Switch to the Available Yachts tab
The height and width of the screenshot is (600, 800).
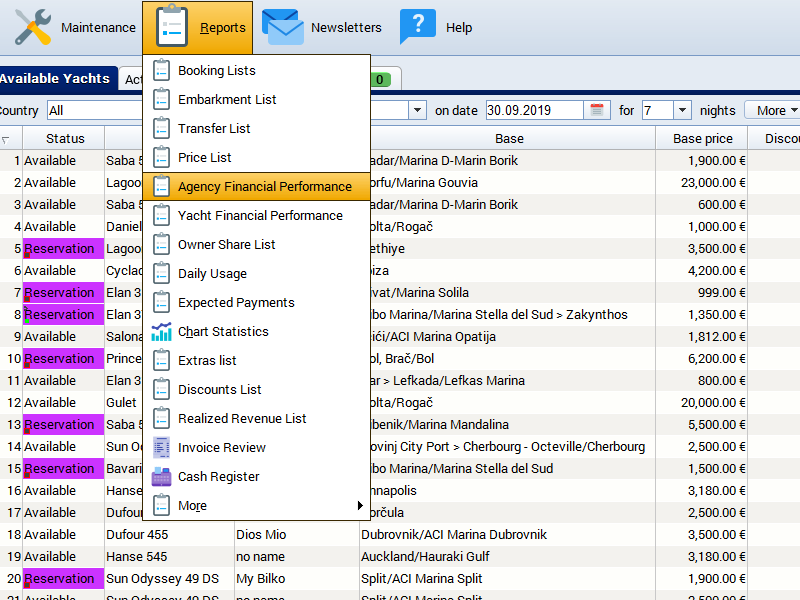pyautogui.click(x=55, y=78)
